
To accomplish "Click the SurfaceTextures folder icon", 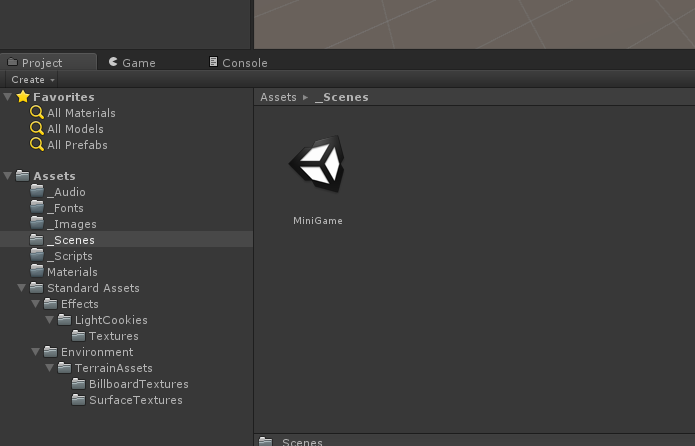I will click(x=78, y=399).
